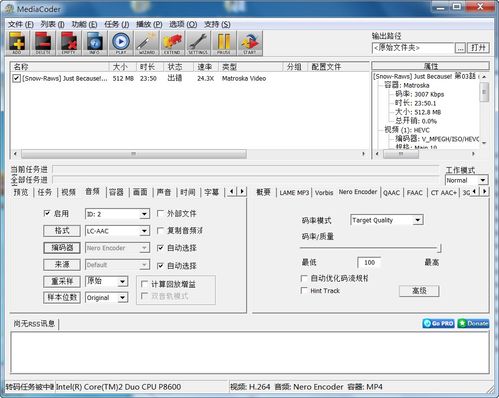Enable the Hint Track checkbox
The height and width of the screenshot is (398, 499).
pyautogui.click(x=304, y=290)
